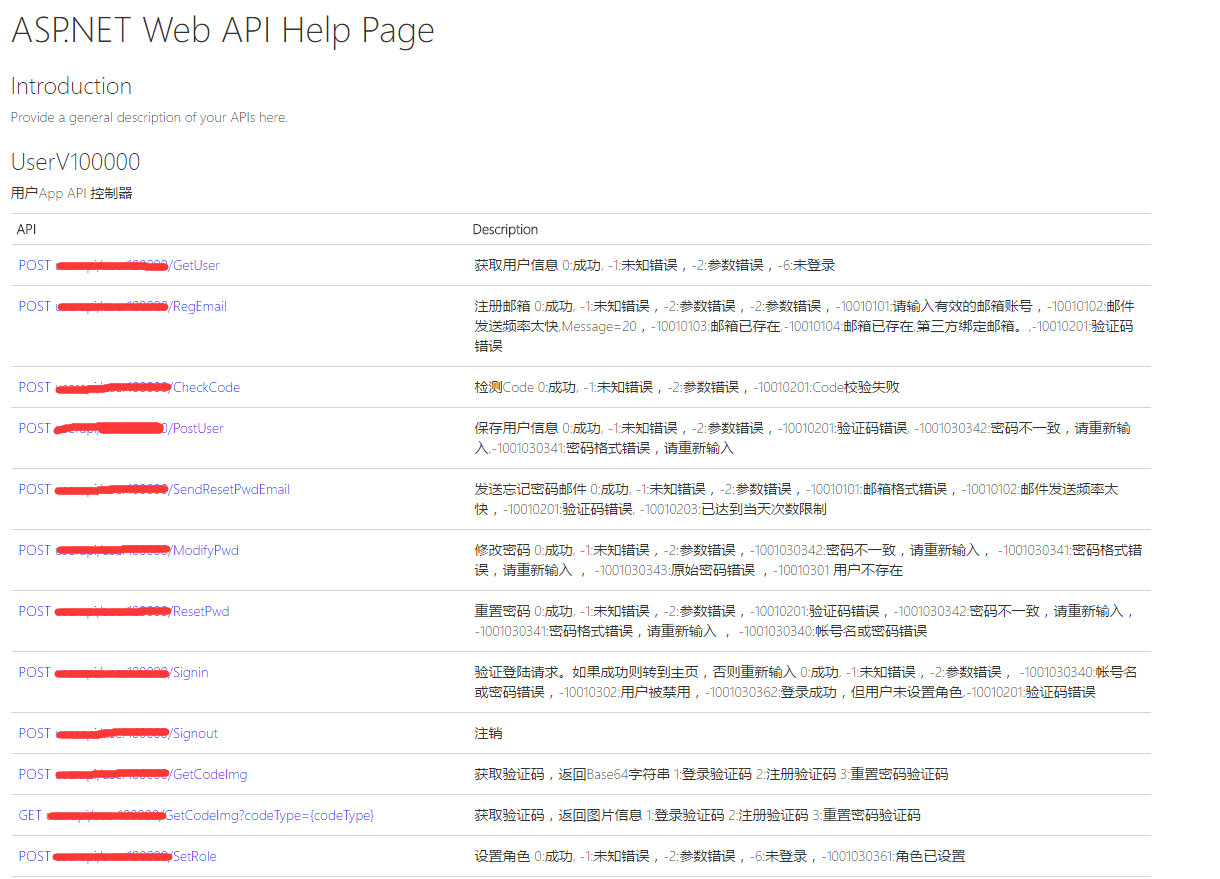Open the PostUser API documentation link
The image size is (1220, 879).
(197, 428)
